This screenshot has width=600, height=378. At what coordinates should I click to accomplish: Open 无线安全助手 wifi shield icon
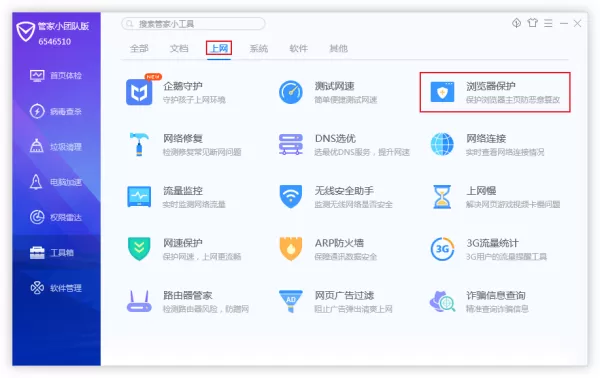[x=291, y=196]
